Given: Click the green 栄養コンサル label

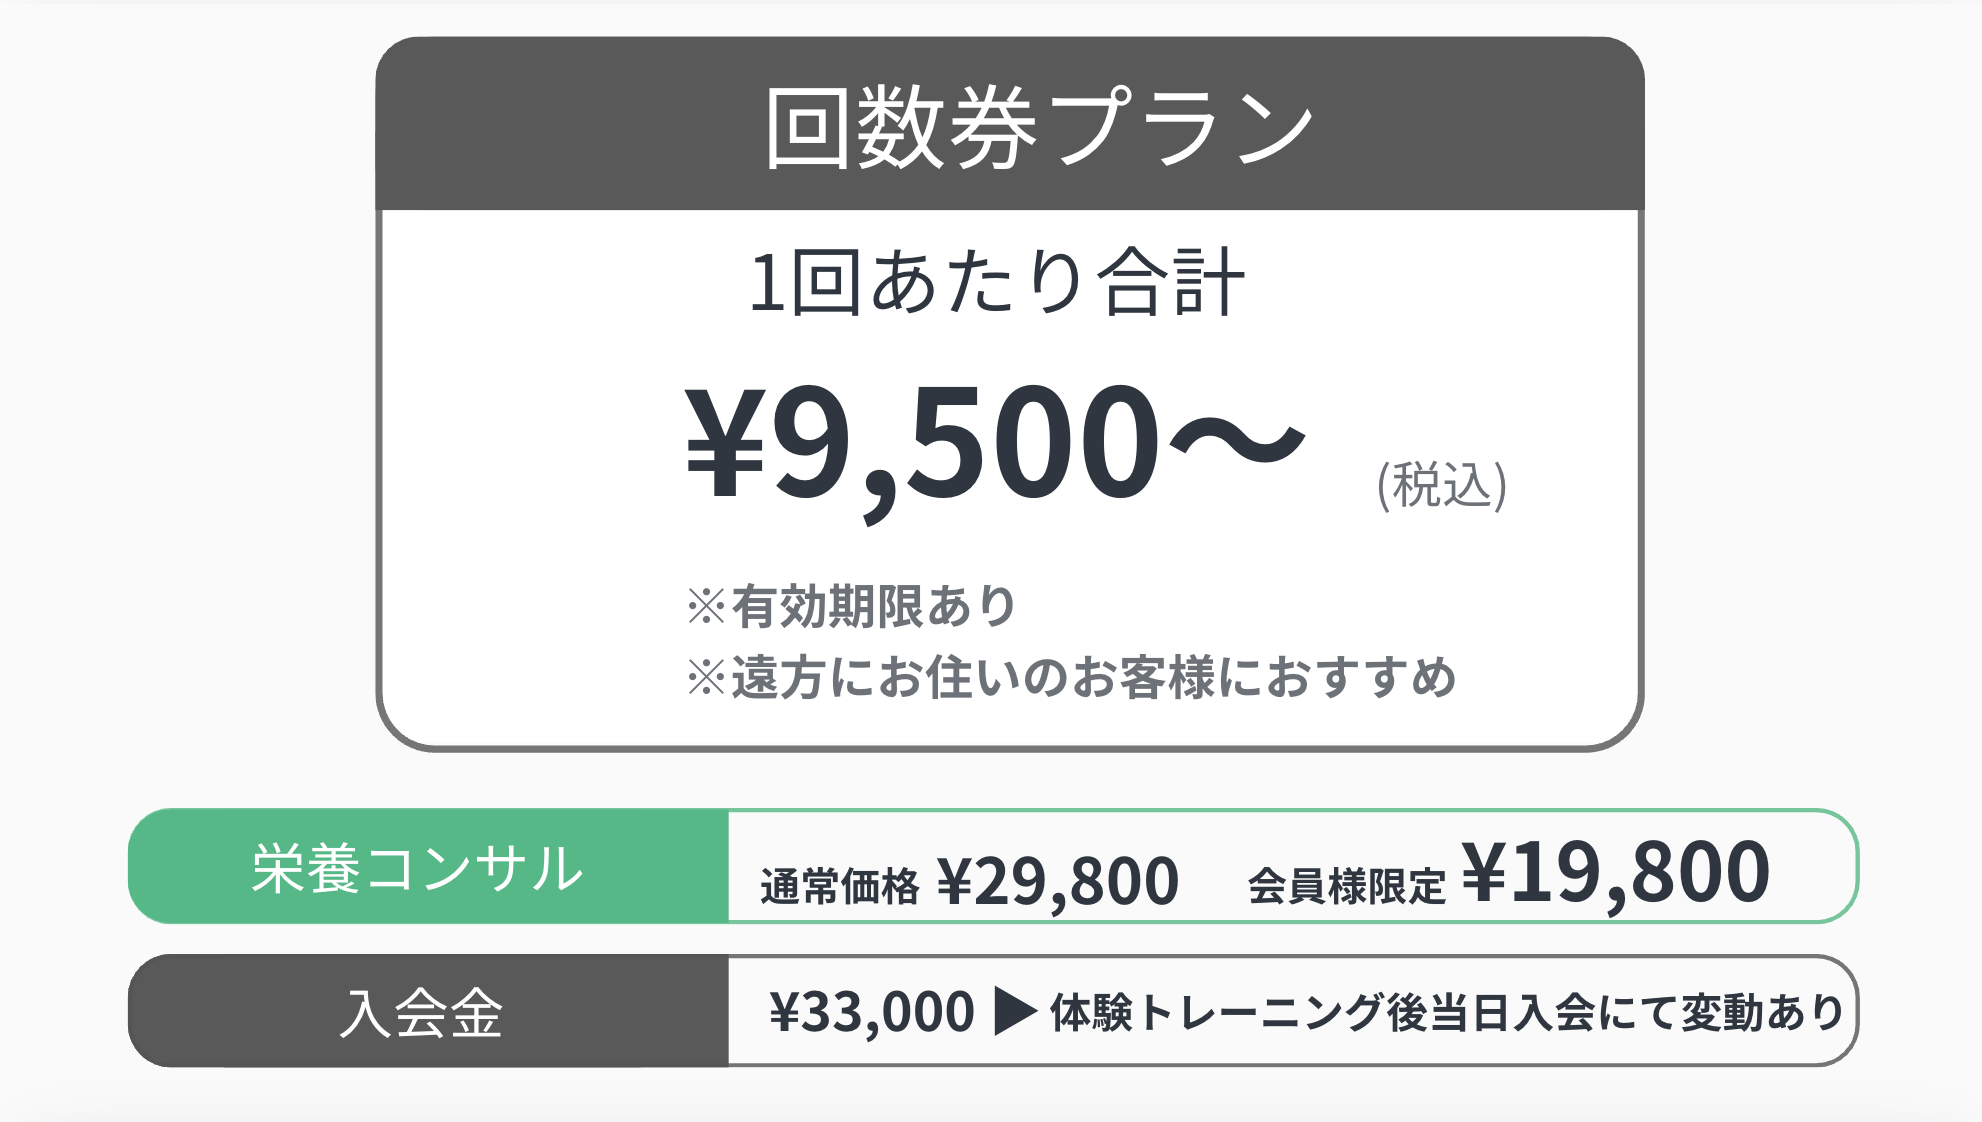Looking at the screenshot, I should pyautogui.click(x=428, y=866).
